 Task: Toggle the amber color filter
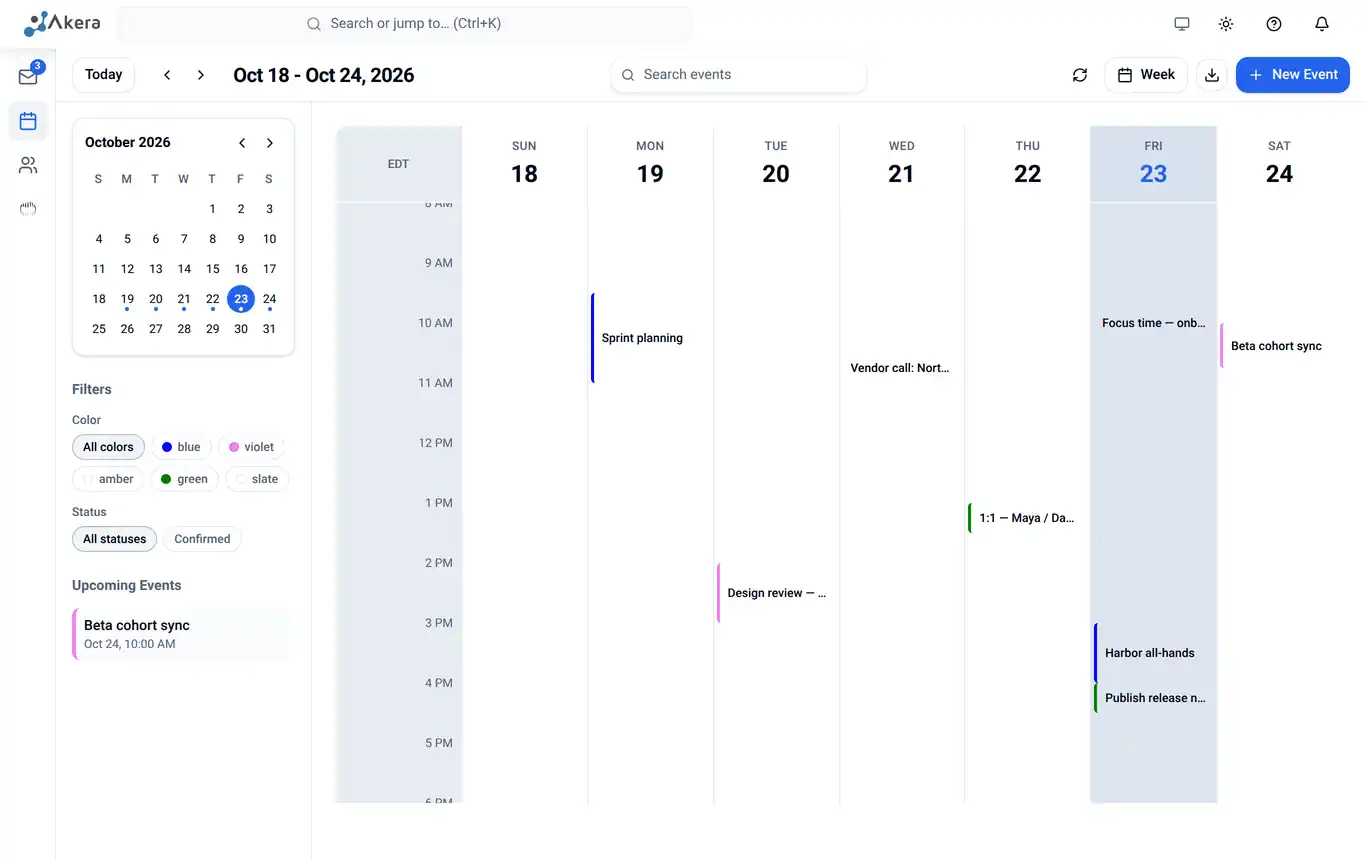108,479
